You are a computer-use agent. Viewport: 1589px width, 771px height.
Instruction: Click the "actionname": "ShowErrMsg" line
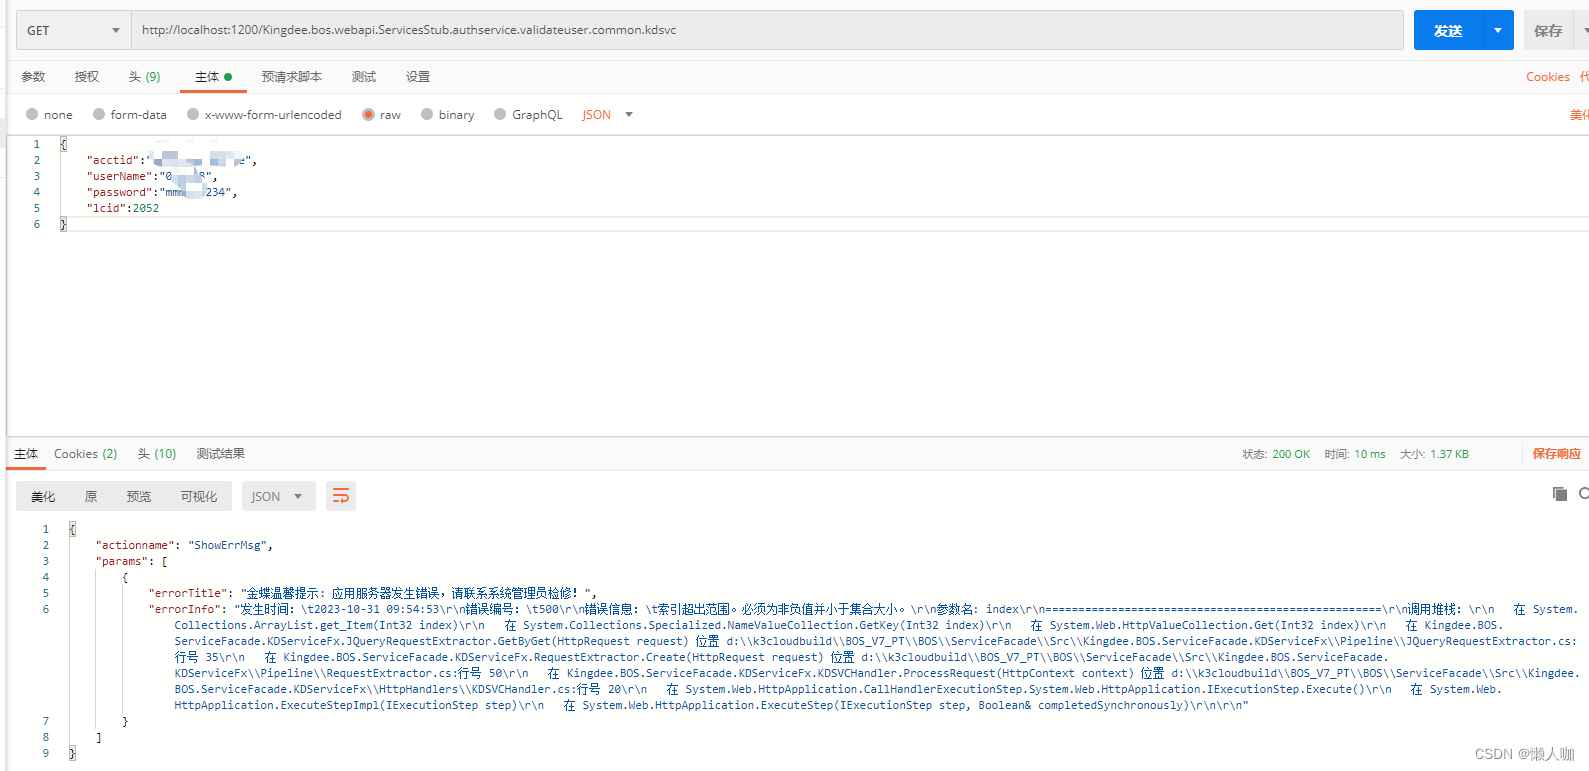[184, 545]
